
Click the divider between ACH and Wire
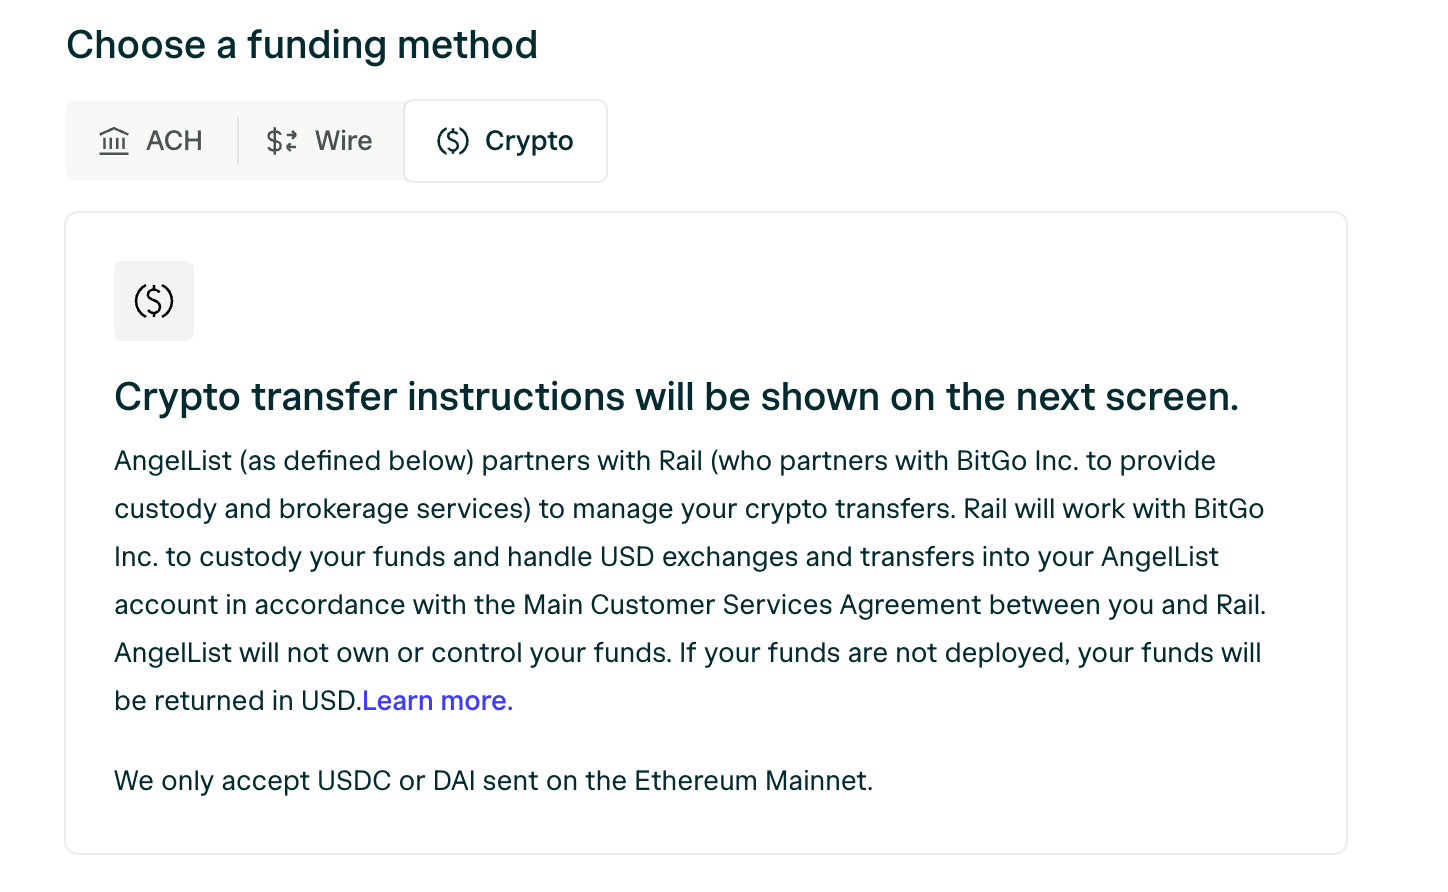(238, 141)
